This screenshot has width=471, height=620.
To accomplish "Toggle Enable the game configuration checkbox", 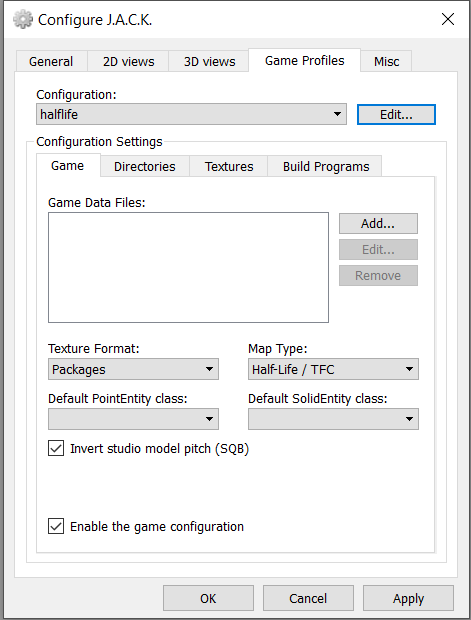I will [x=56, y=527].
